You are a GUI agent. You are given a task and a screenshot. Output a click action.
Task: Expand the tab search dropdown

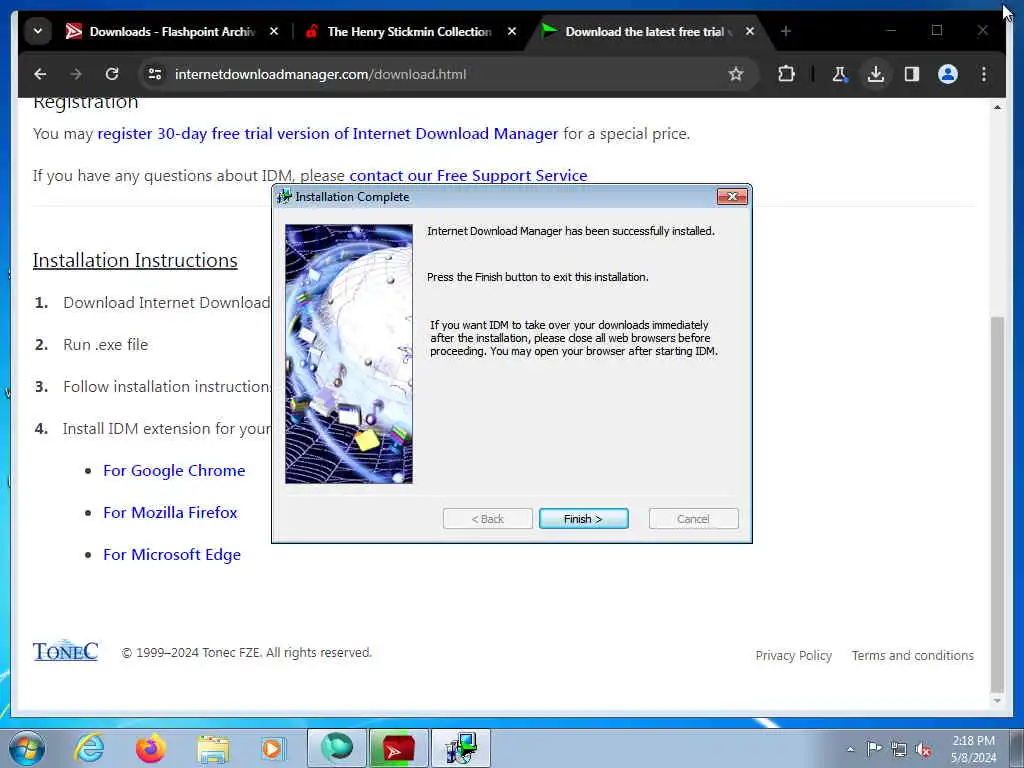pyautogui.click(x=38, y=31)
